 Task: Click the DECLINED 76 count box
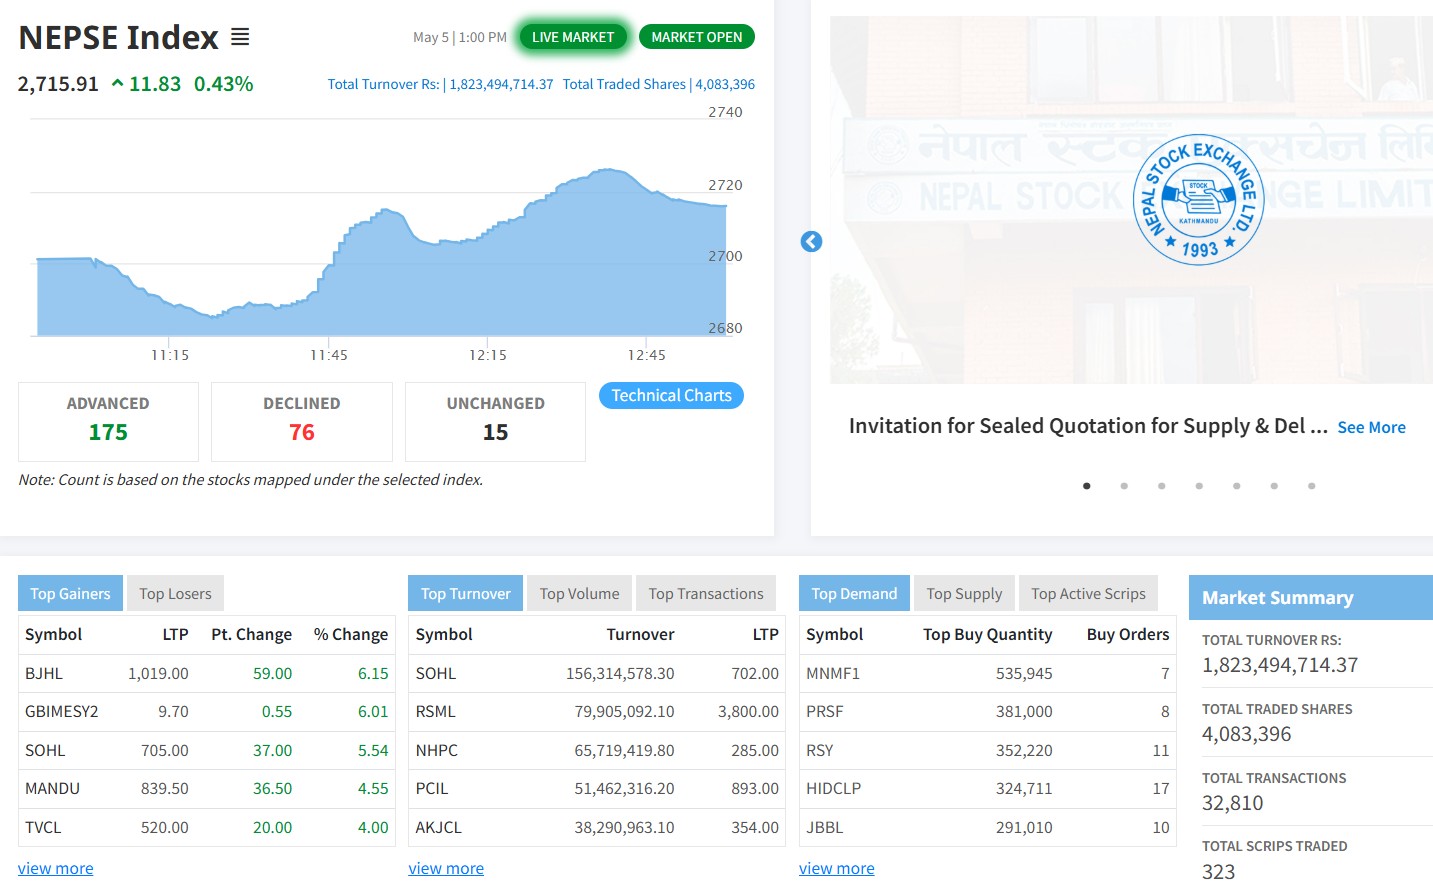(x=302, y=422)
